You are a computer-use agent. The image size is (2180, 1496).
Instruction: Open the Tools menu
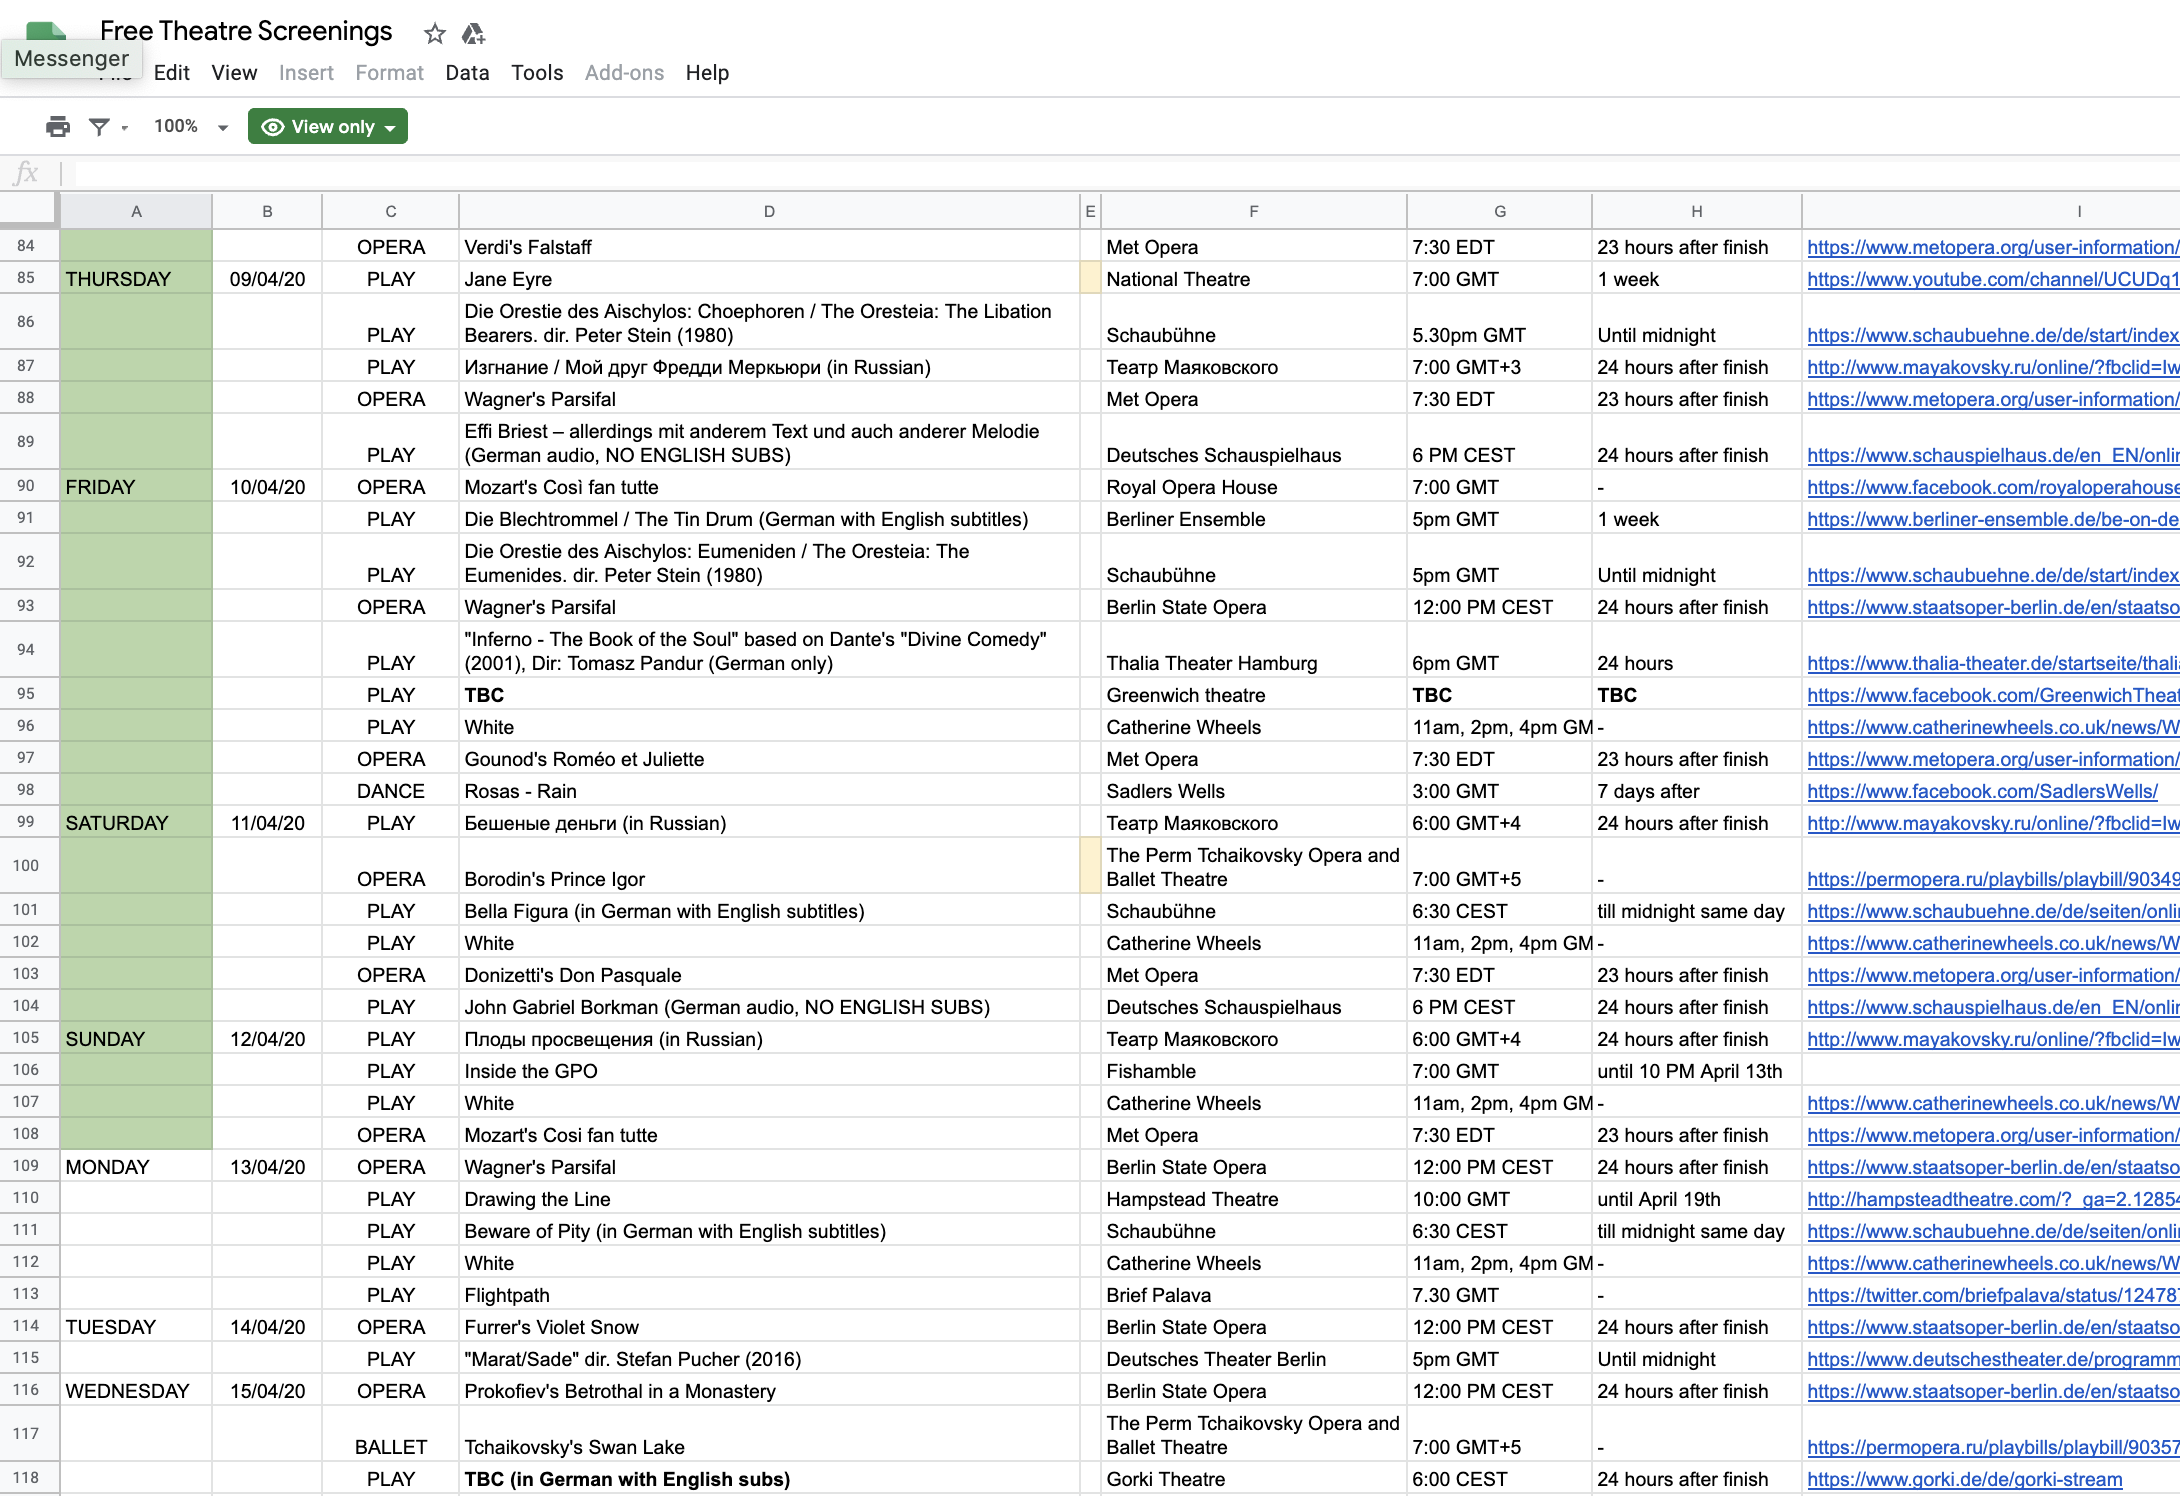tap(537, 73)
